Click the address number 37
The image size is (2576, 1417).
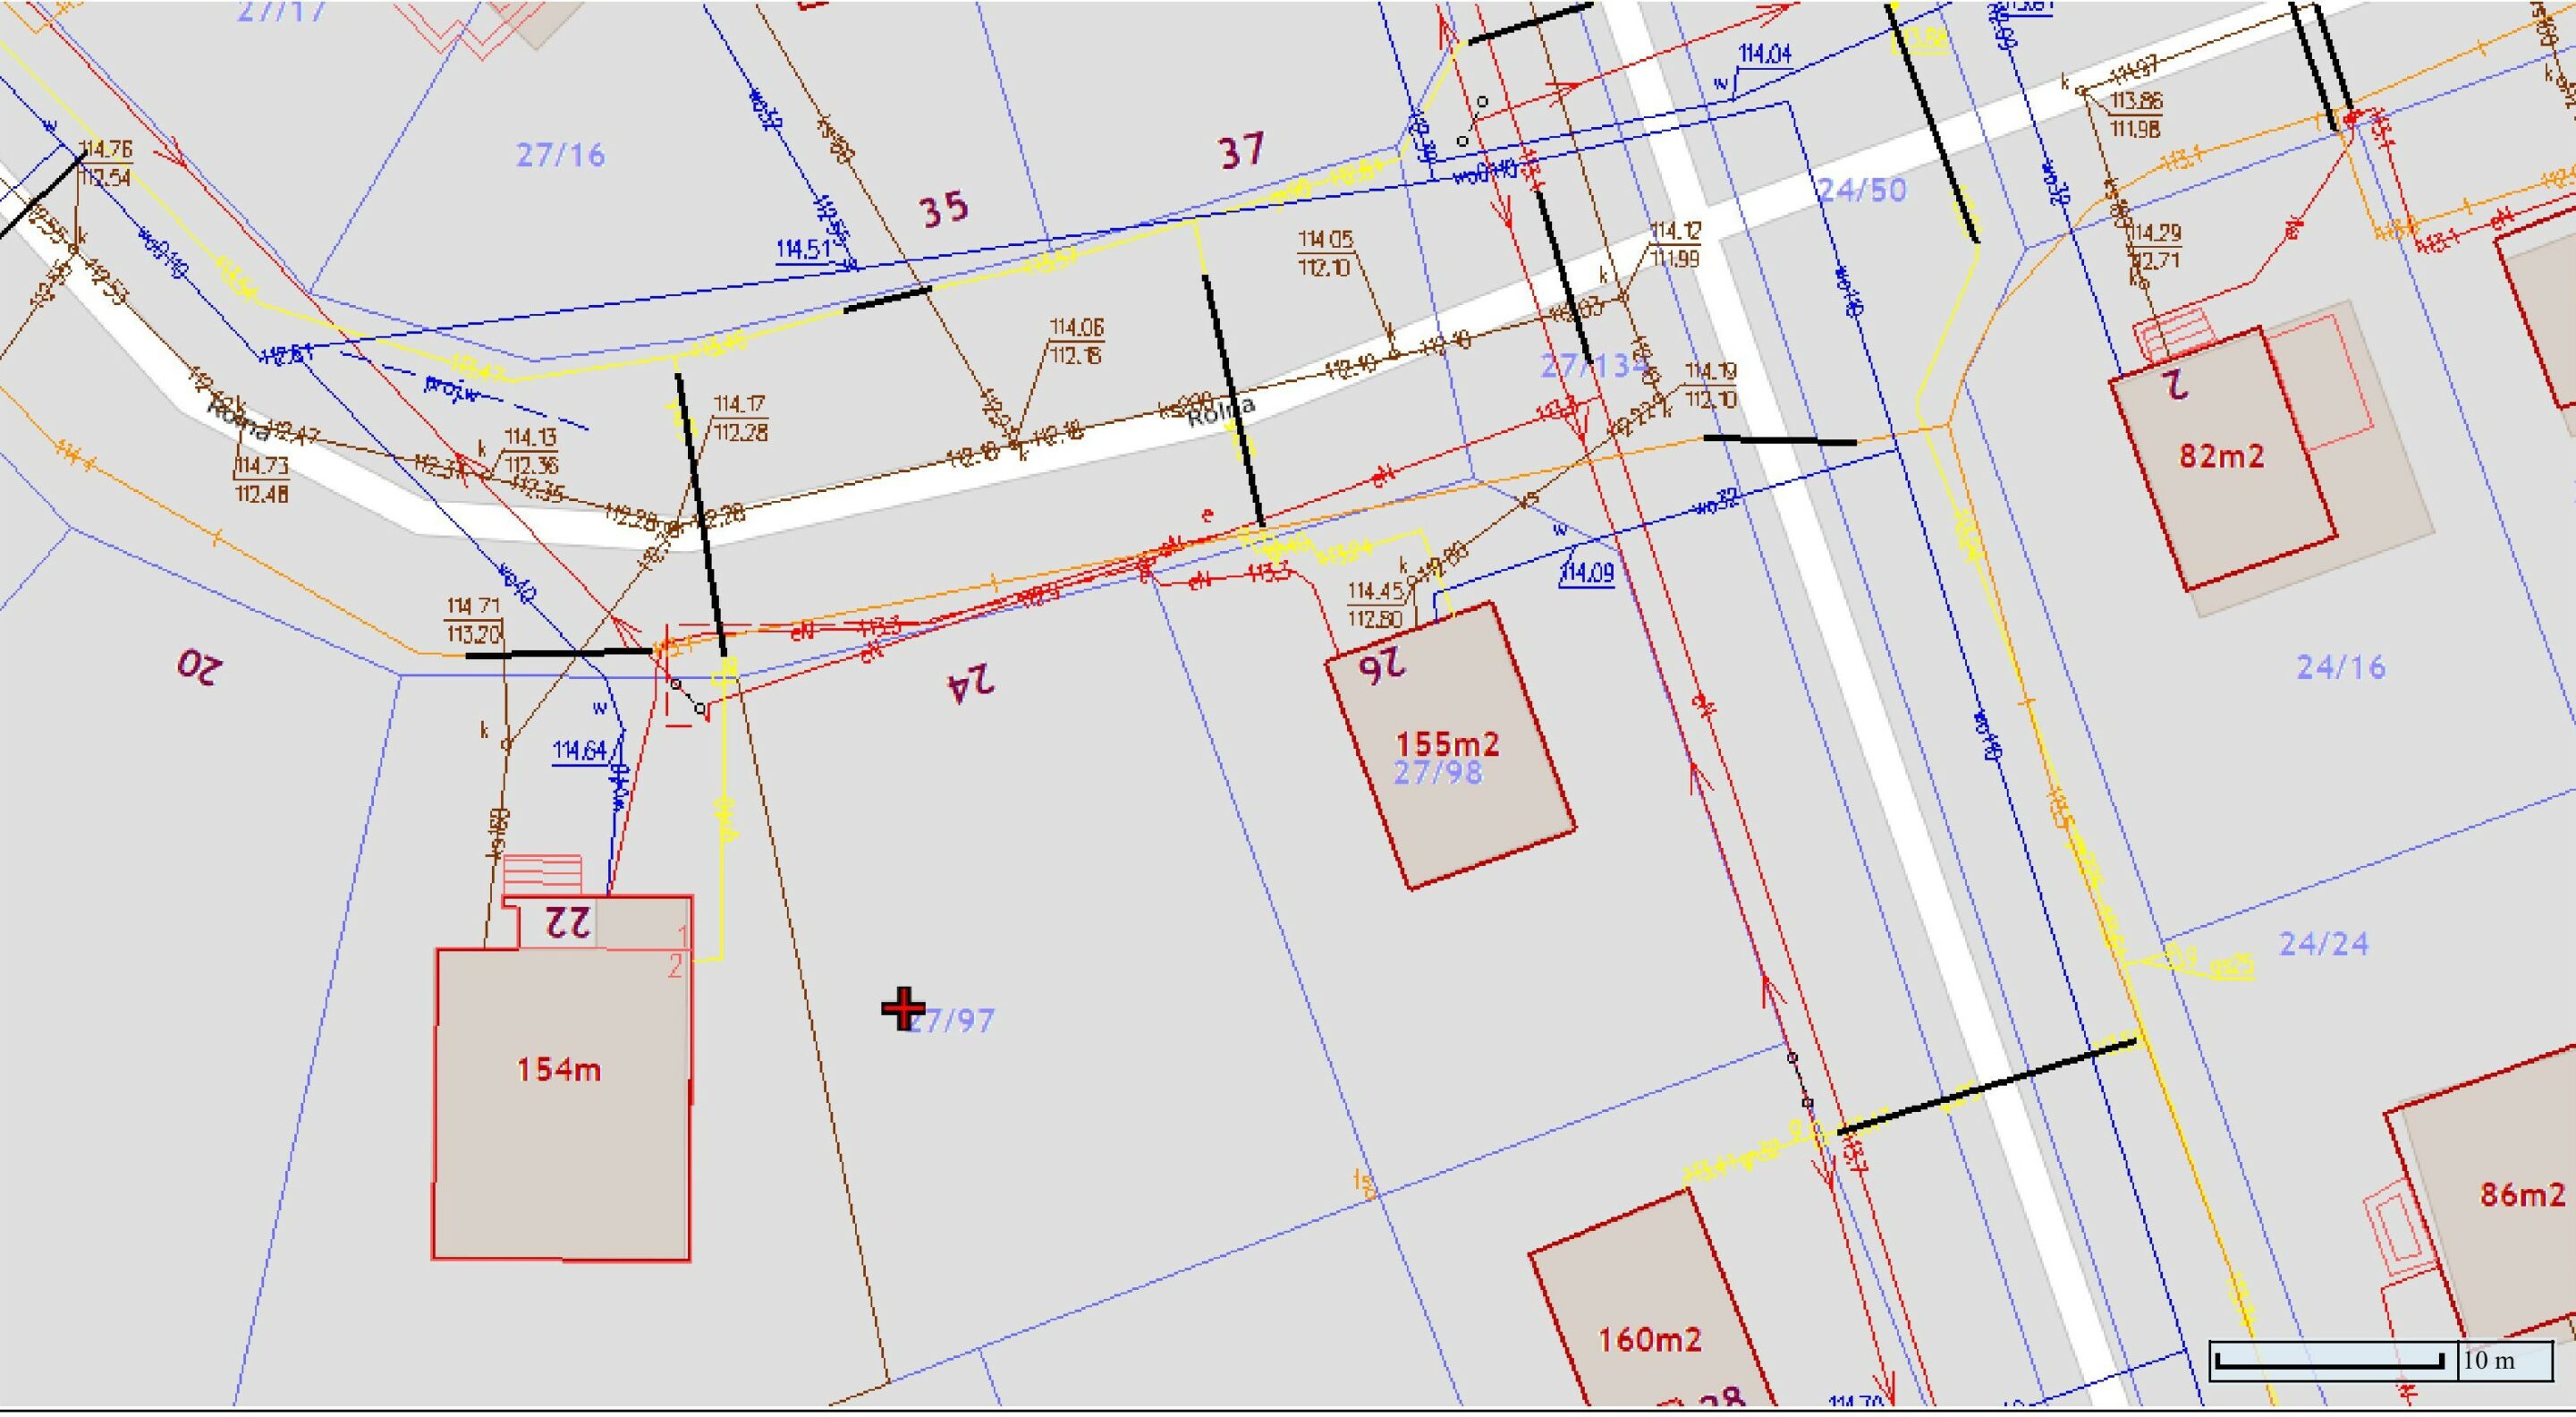pos(1241,152)
